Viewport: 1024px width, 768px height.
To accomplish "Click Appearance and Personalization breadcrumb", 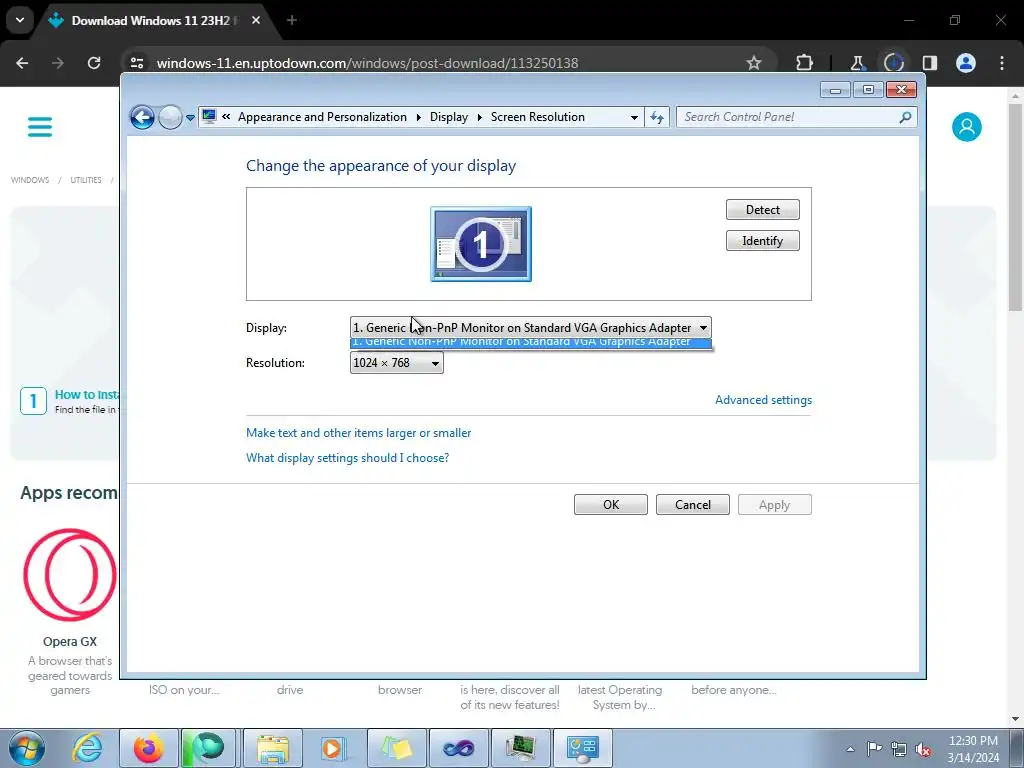I will coord(322,117).
